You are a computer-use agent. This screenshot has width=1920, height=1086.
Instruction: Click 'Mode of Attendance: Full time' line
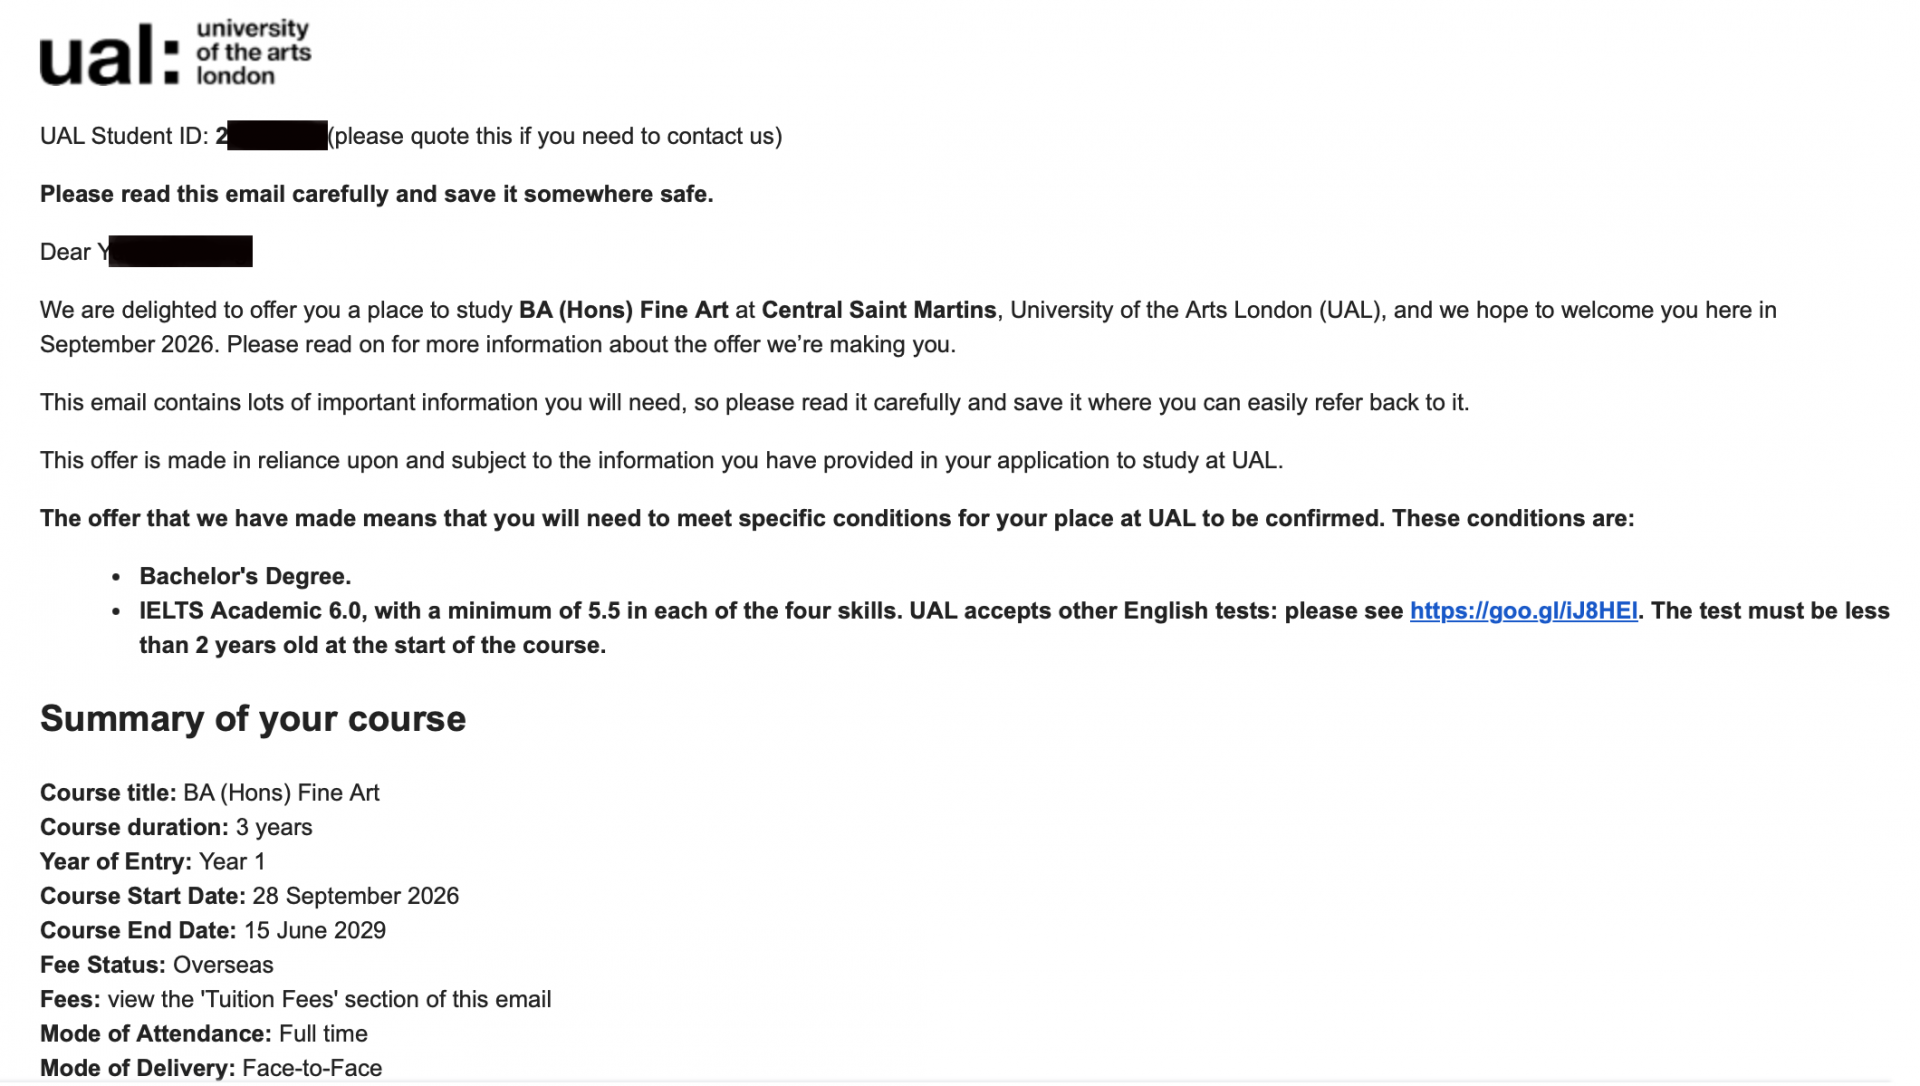click(x=204, y=1033)
